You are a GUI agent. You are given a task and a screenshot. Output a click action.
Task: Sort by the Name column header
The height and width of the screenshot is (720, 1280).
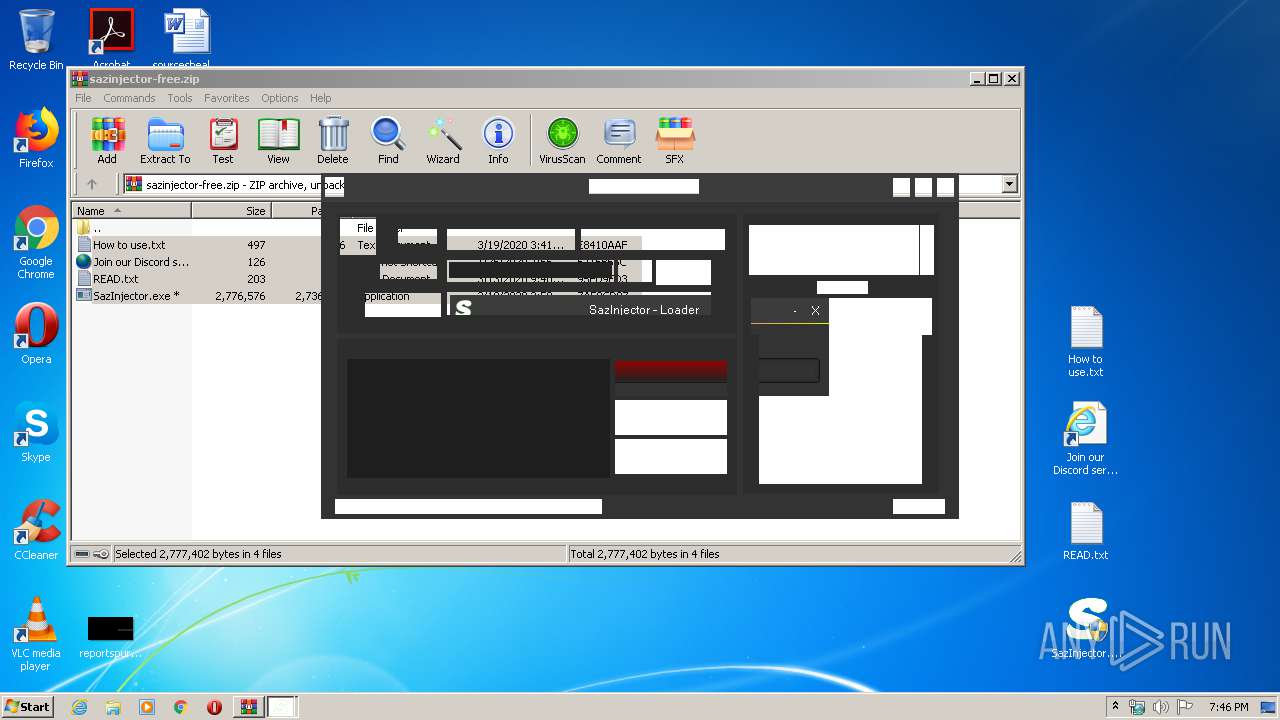(132, 211)
